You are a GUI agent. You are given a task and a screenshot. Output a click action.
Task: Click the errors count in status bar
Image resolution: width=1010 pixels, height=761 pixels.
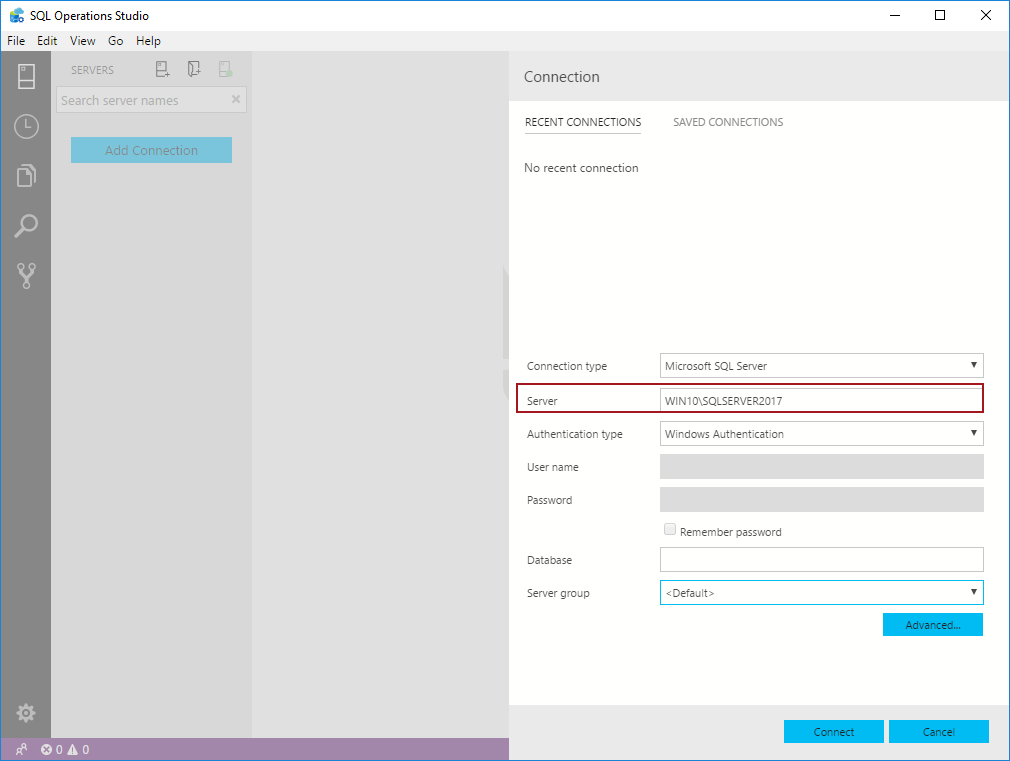(x=52, y=749)
